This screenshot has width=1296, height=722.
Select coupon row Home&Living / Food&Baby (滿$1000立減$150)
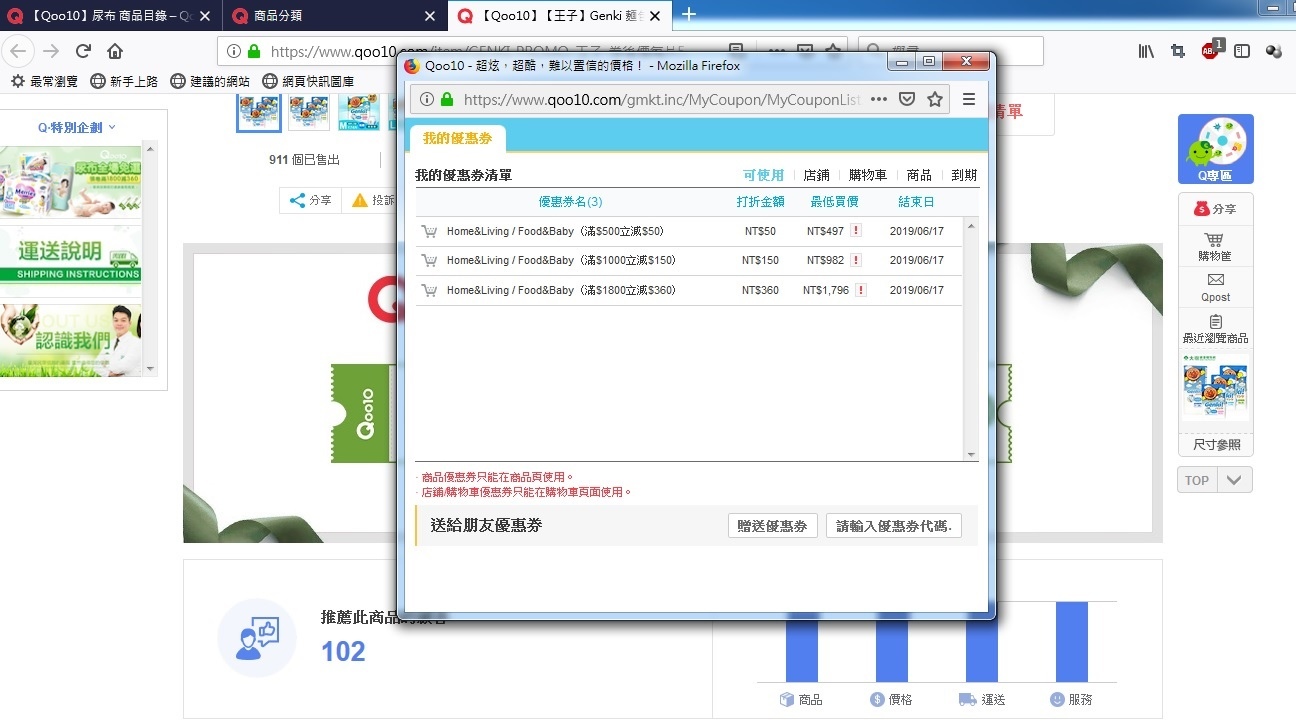click(689, 260)
